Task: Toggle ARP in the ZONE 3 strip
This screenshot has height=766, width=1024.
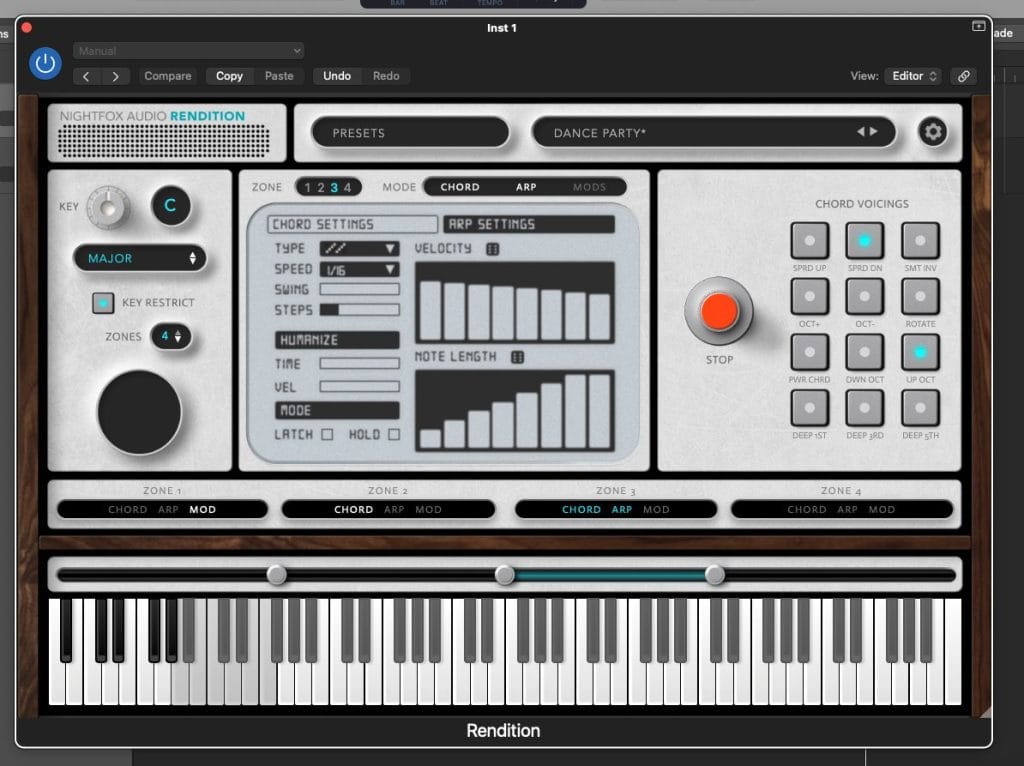Action: click(622, 509)
